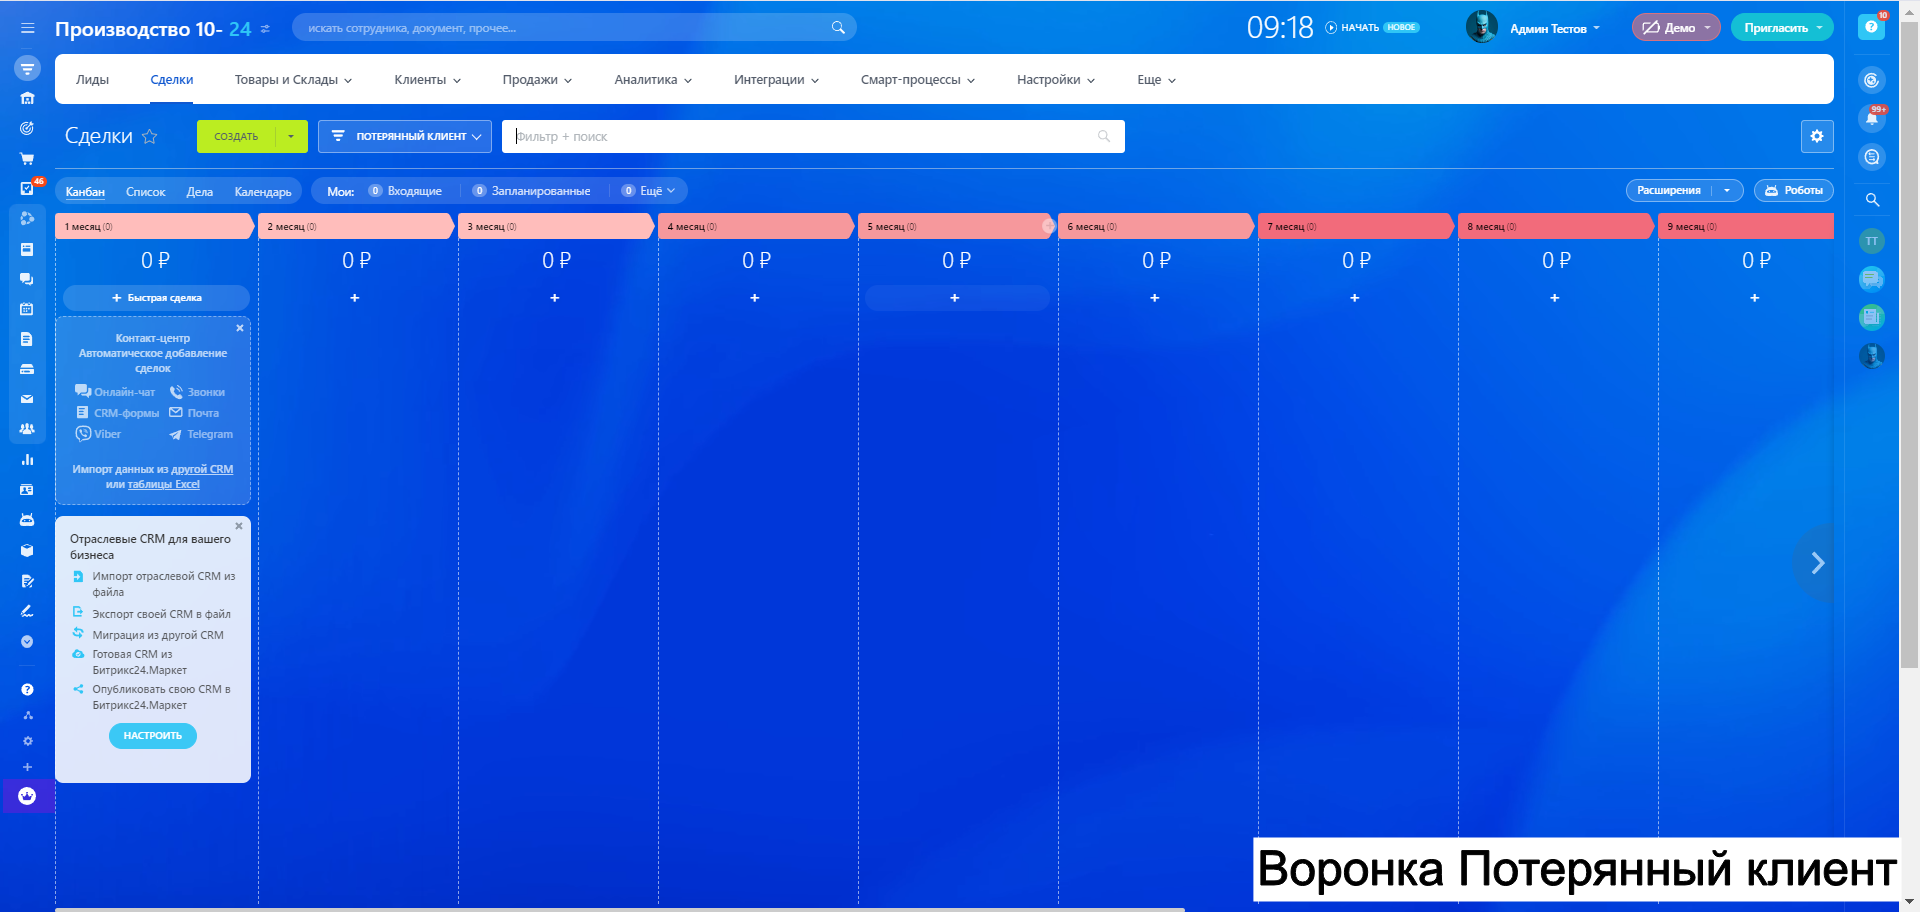Mark Сделки as favorite with the star
This screenshot has height=912, width=1920.
[150, 136]
